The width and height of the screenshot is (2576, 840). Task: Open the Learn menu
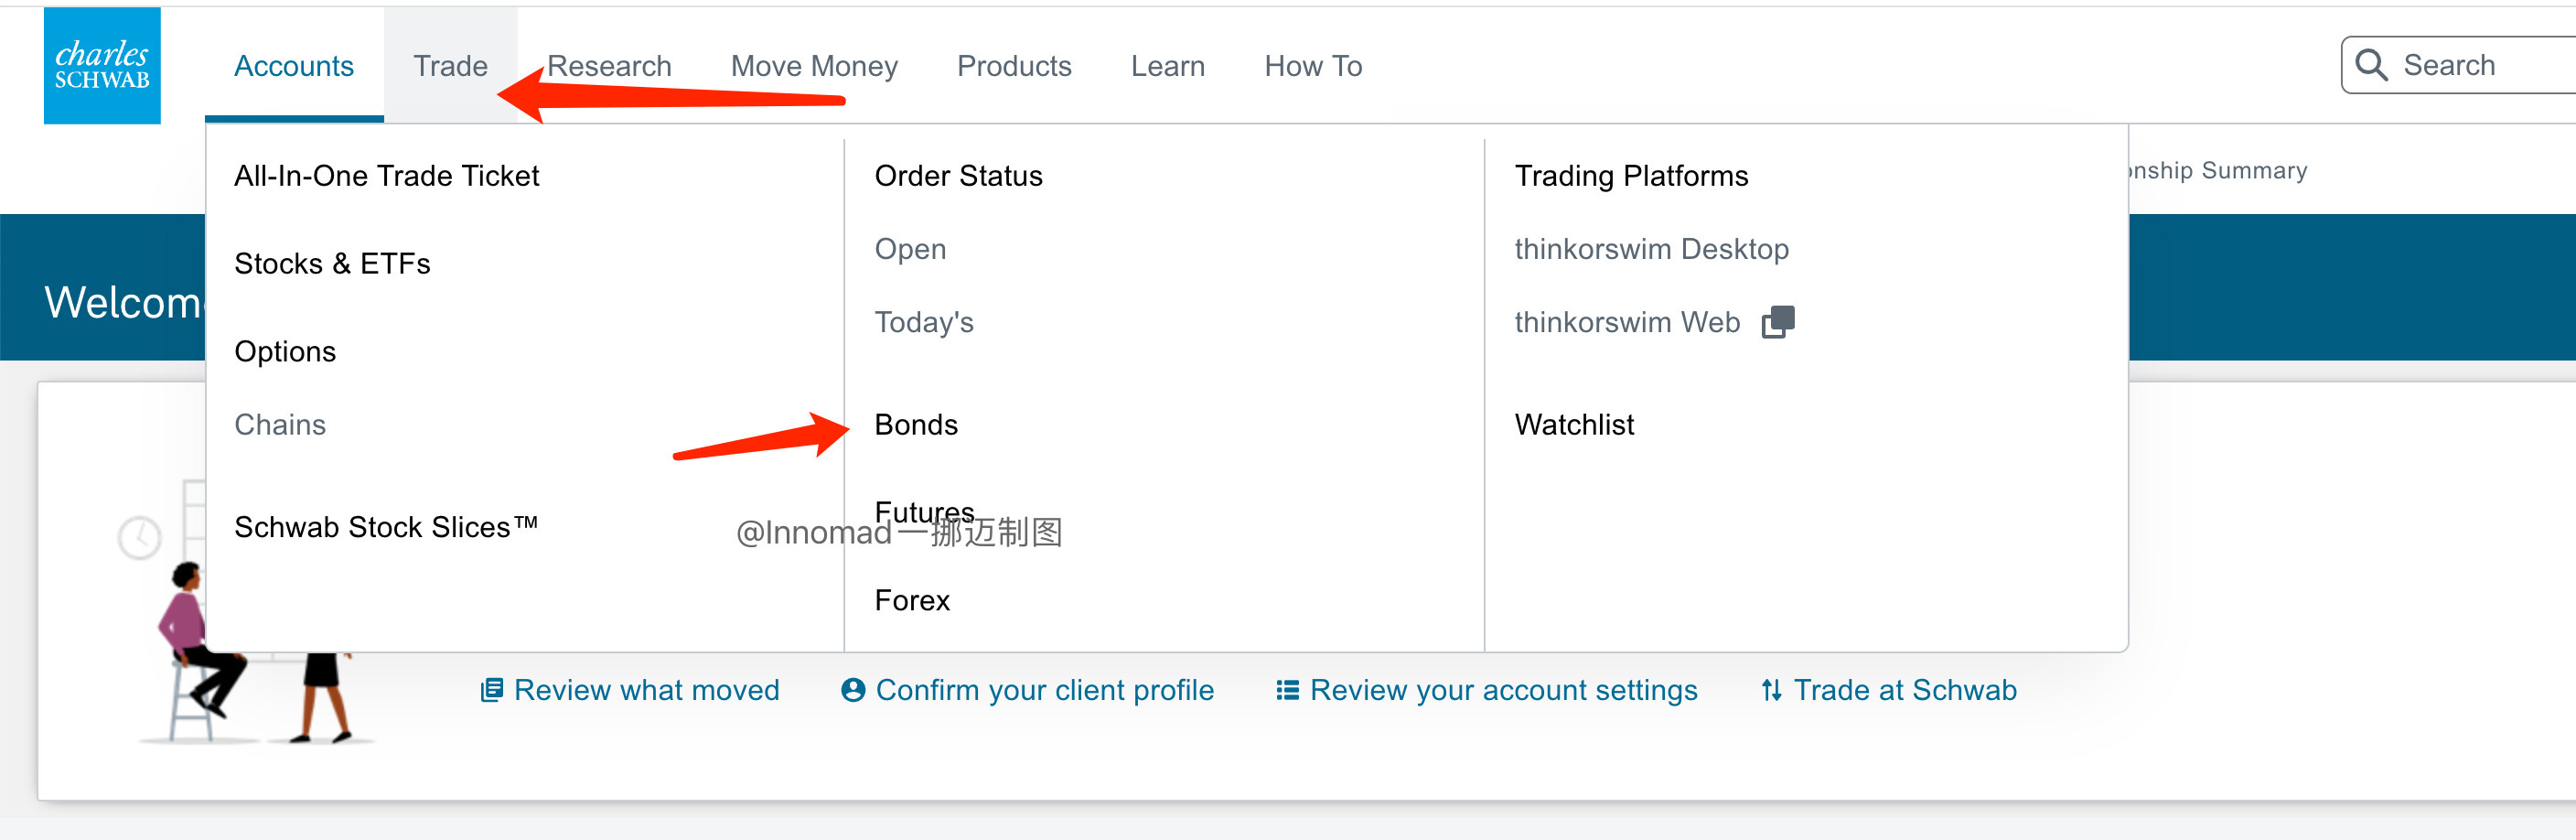1167,66
